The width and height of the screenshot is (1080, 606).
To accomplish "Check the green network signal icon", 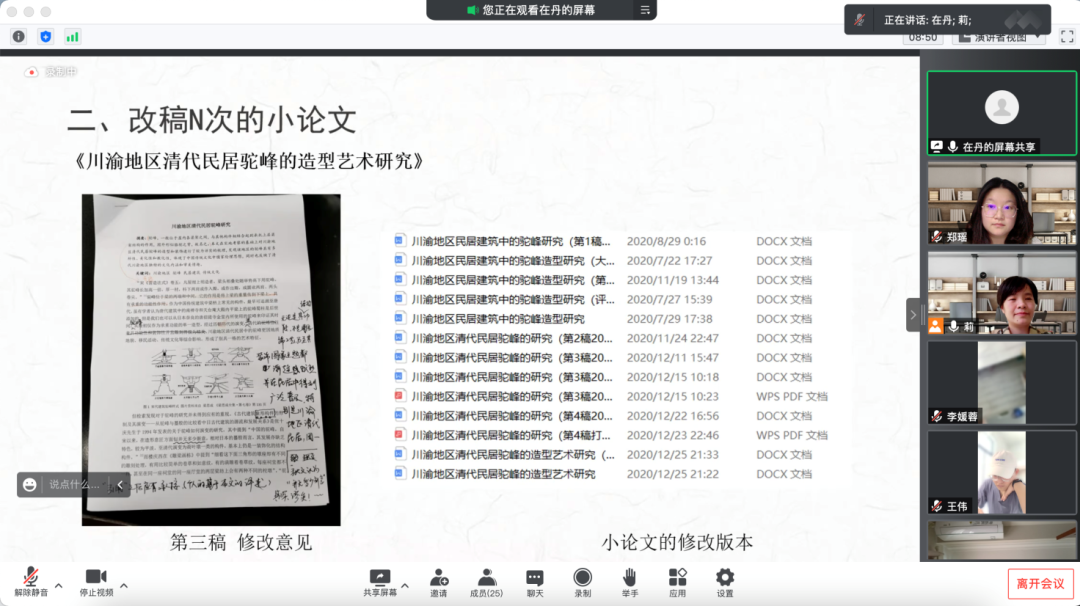I will (72, 36).
